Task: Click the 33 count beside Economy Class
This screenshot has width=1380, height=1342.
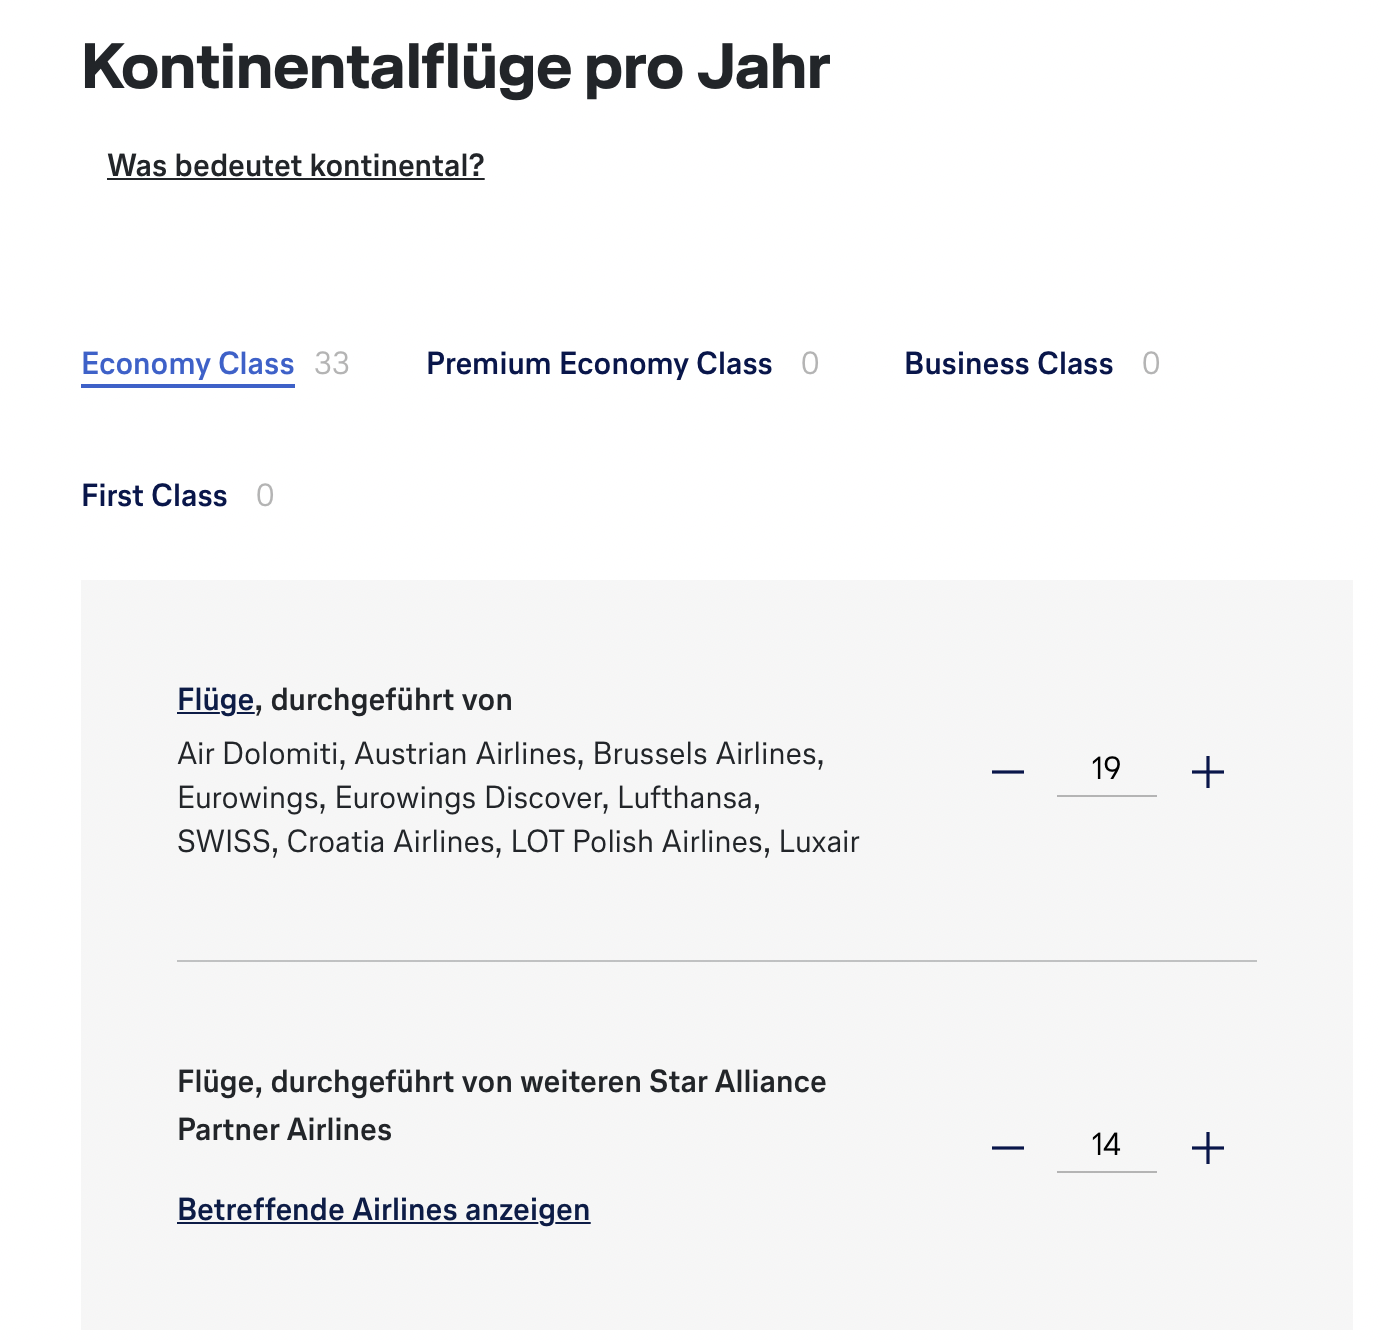Action: coord(332,364)
